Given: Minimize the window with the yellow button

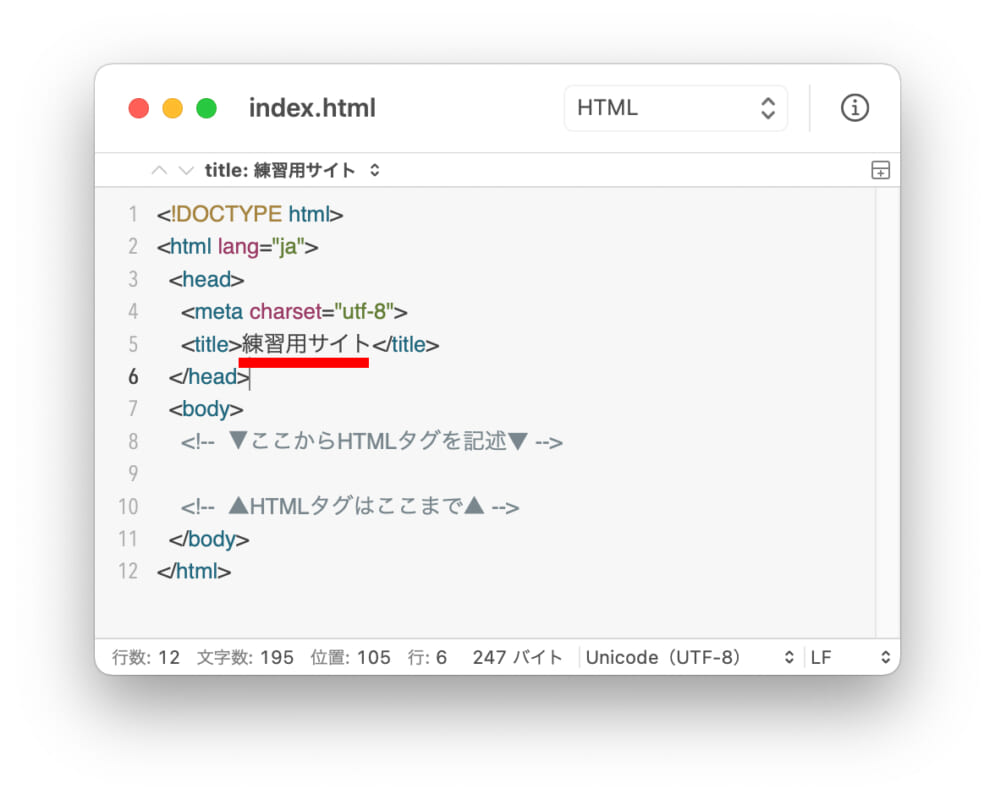Looking at the screenshot, I should point(172,108).
